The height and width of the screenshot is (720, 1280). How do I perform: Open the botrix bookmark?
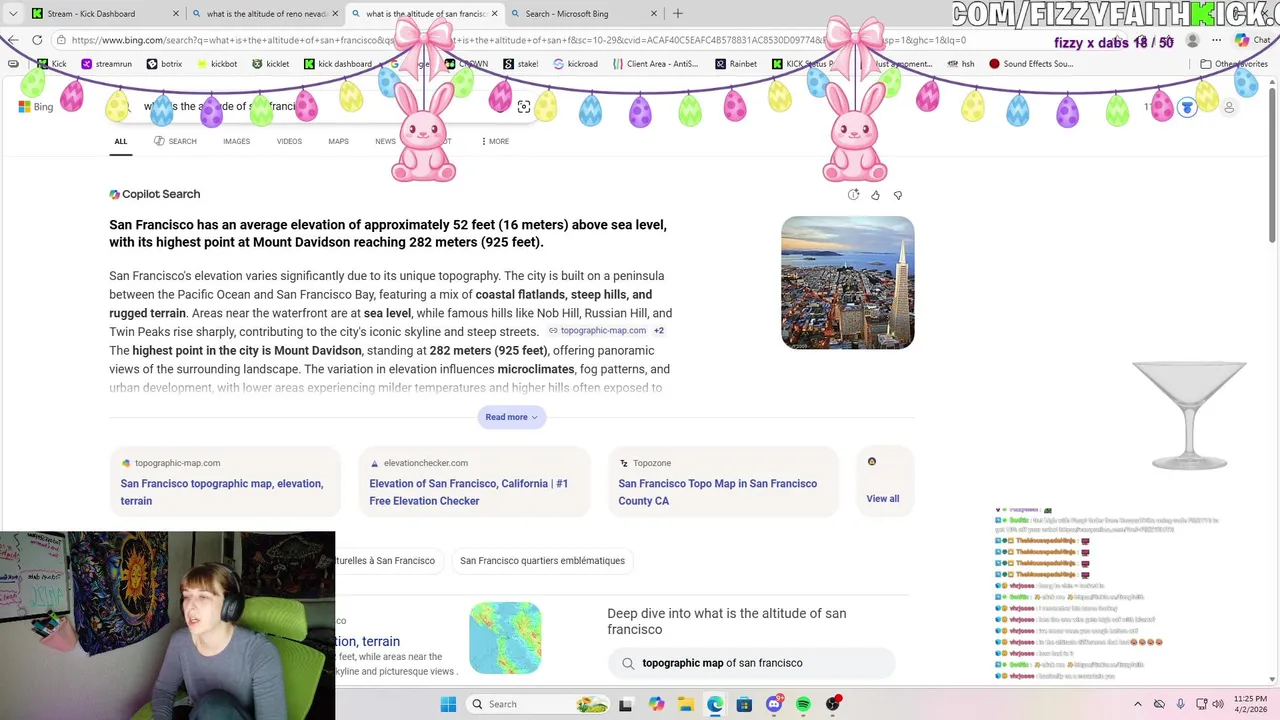coord(165,64)
